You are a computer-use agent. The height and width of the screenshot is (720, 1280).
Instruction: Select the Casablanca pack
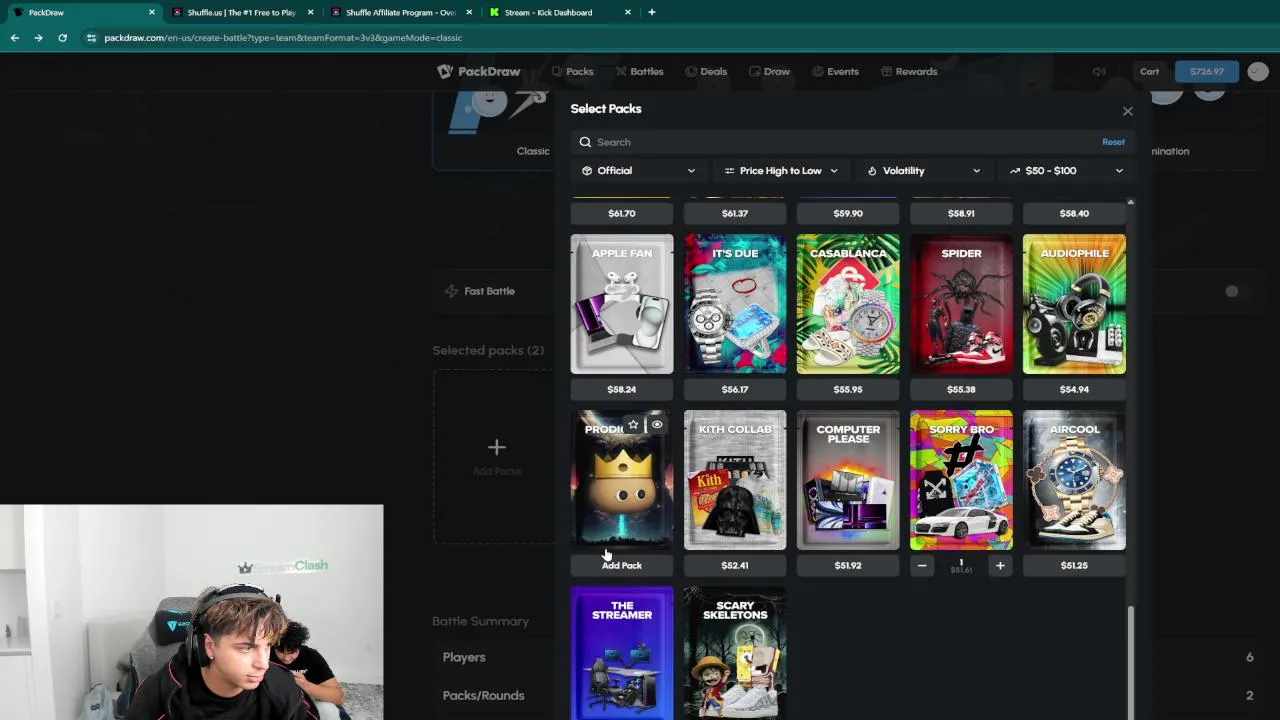tap(848, 304)
